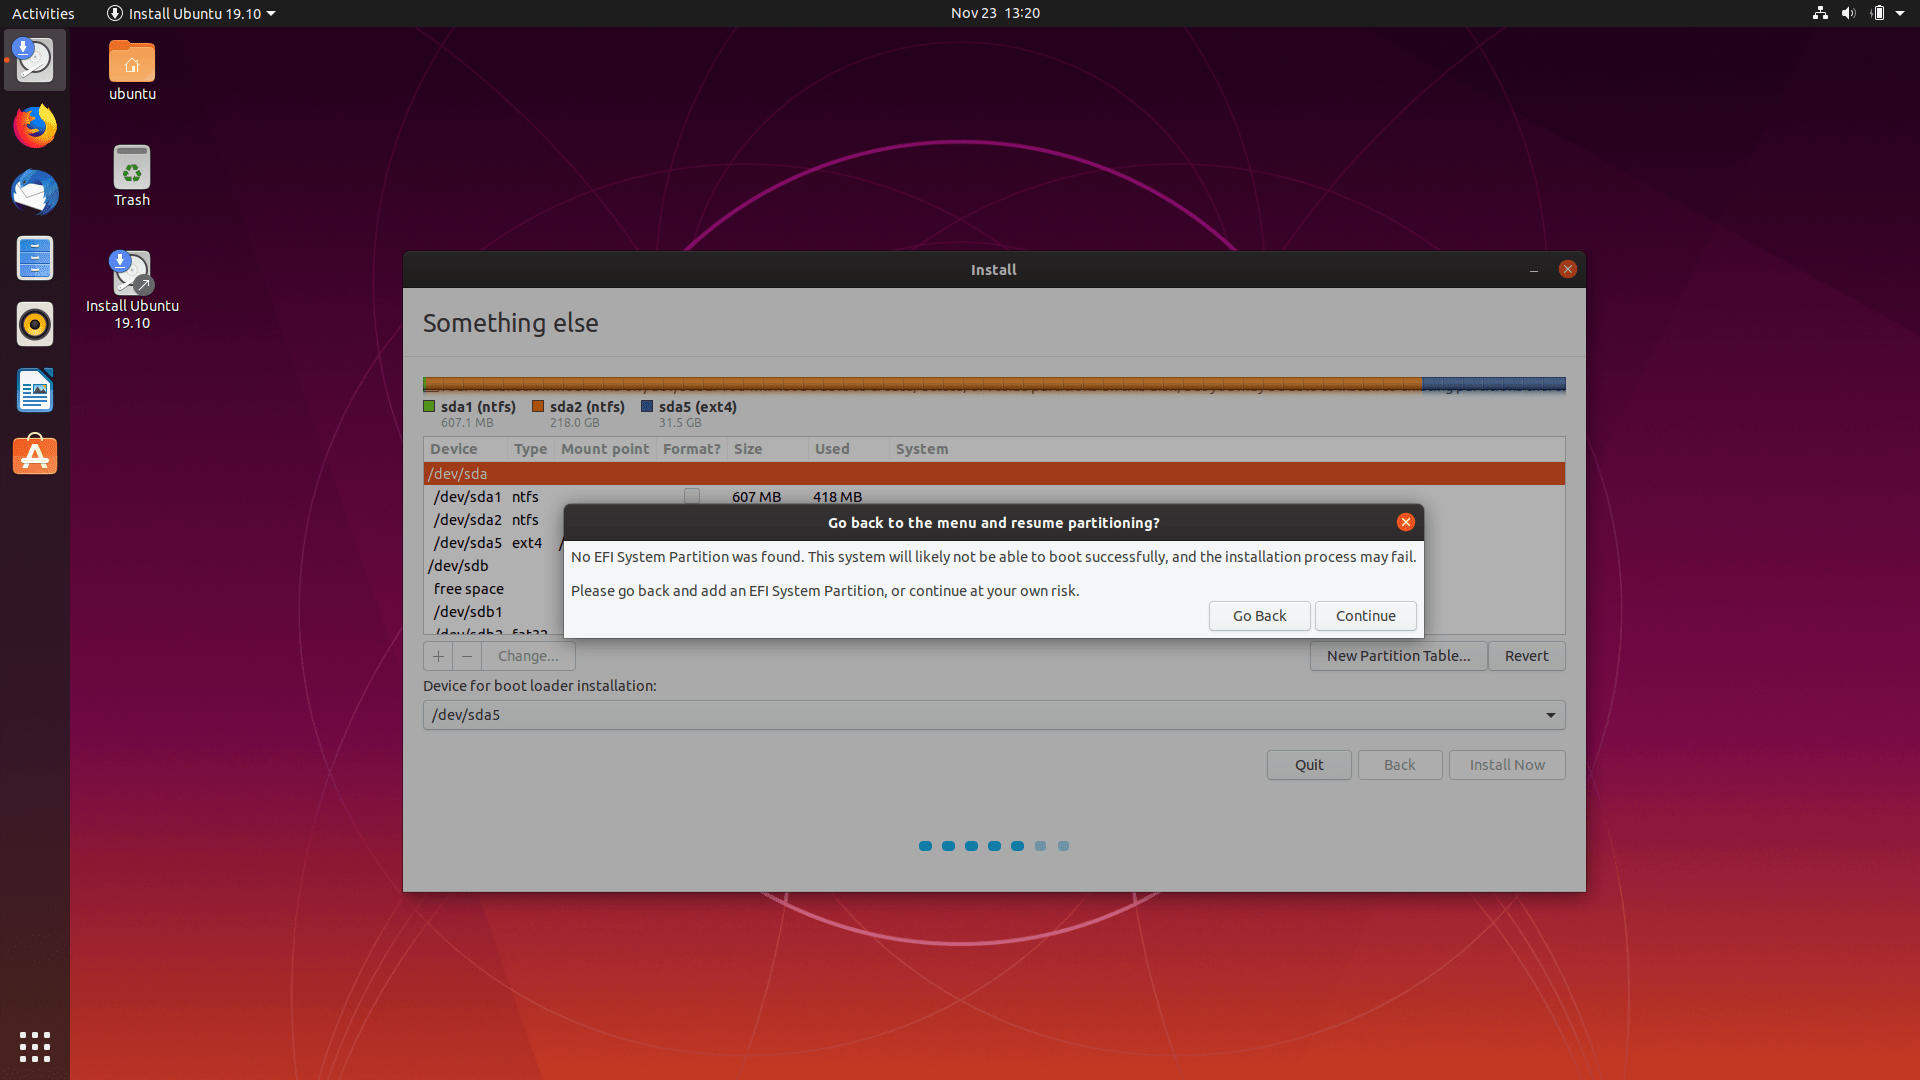Launch Thunderbird mail from dock
Viewport: 1920px width, 1080px height.
35,193
